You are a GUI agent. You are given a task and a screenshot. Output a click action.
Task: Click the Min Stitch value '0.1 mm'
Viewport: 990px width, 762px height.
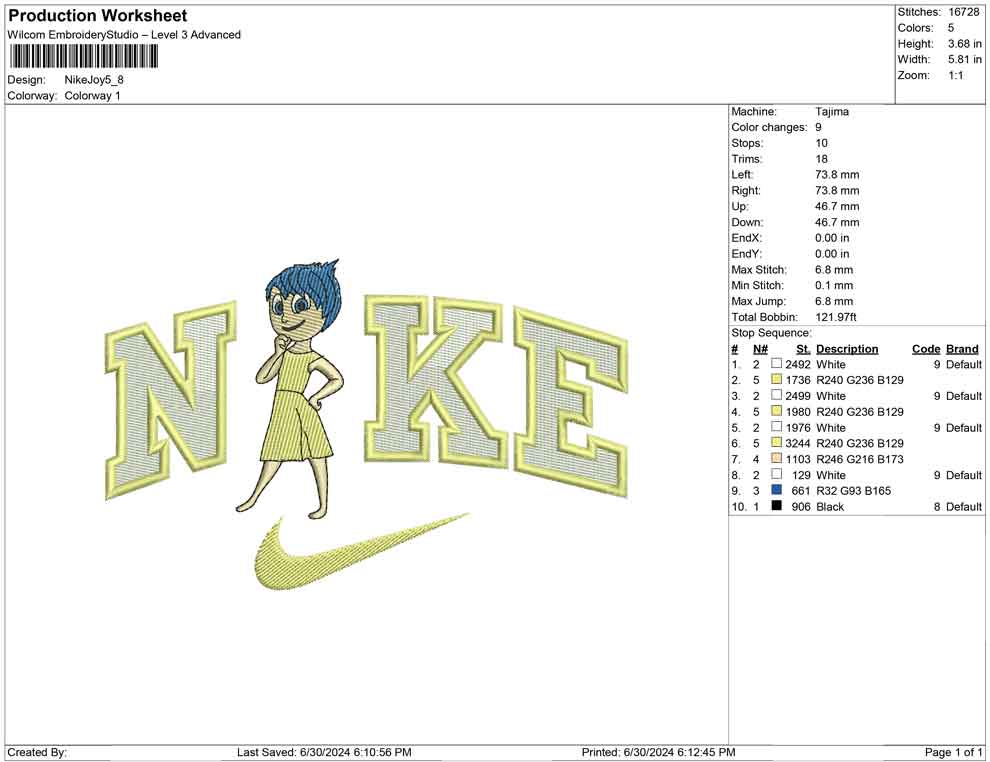[x=834, y=285]
